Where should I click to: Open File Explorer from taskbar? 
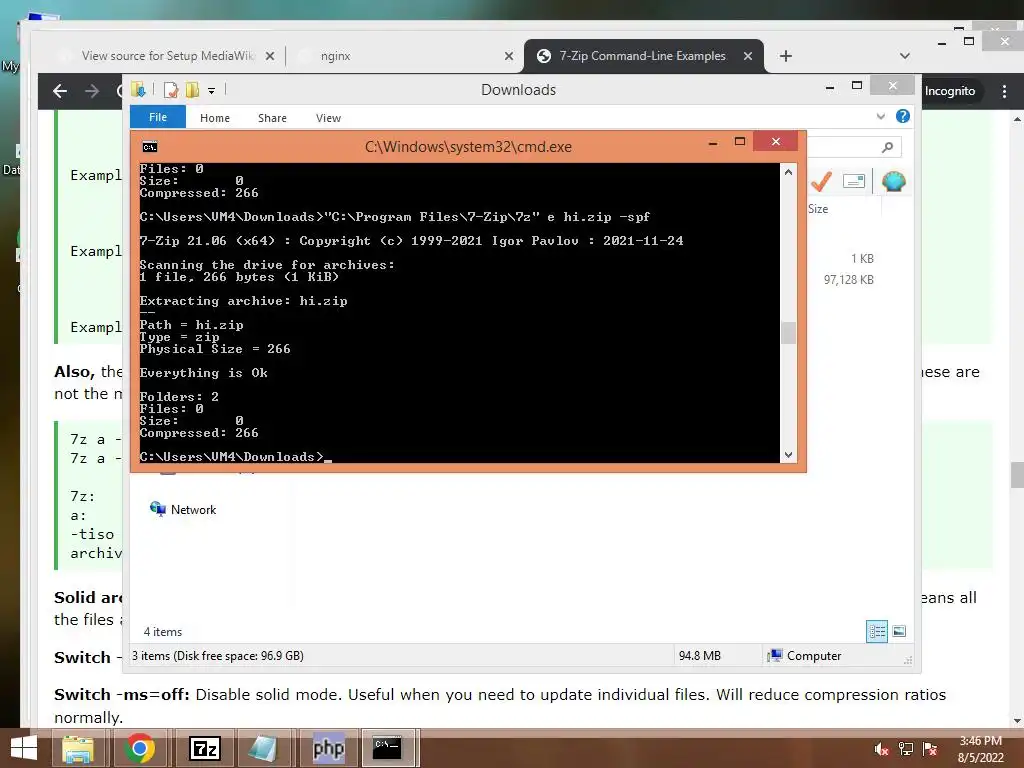[x=78, y=748]
